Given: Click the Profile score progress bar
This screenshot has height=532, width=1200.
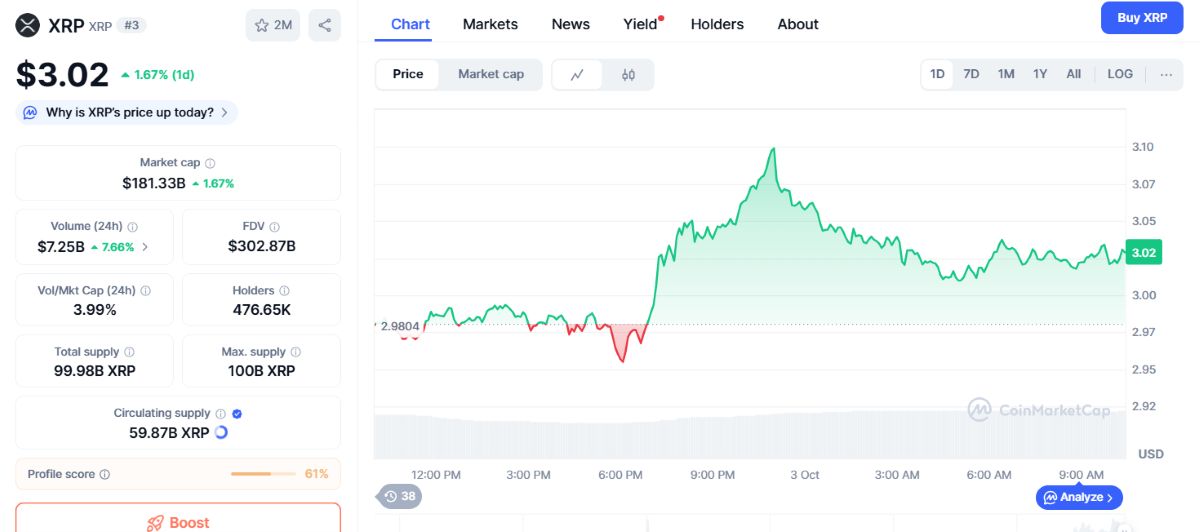Looking at the screenshot, I should (263, 474).
